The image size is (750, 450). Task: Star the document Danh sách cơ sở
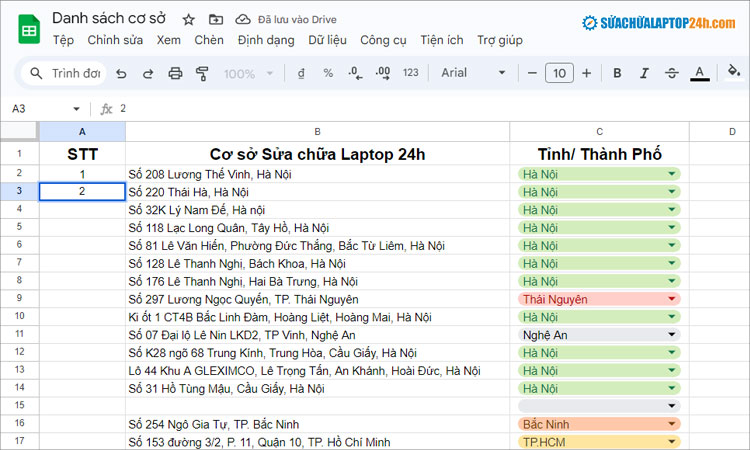(189, 19)
